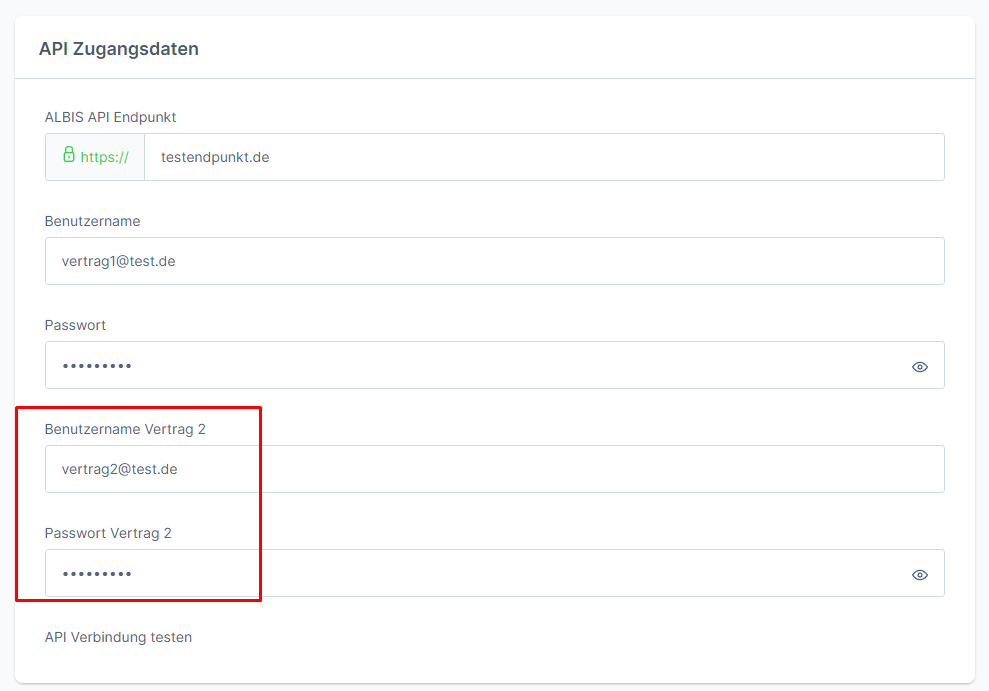This screenshot has height=691, width=989.
Task: Focus the ALBIS API Endpunkt input field
Action: pyautogui.click(x=544, y=157)
